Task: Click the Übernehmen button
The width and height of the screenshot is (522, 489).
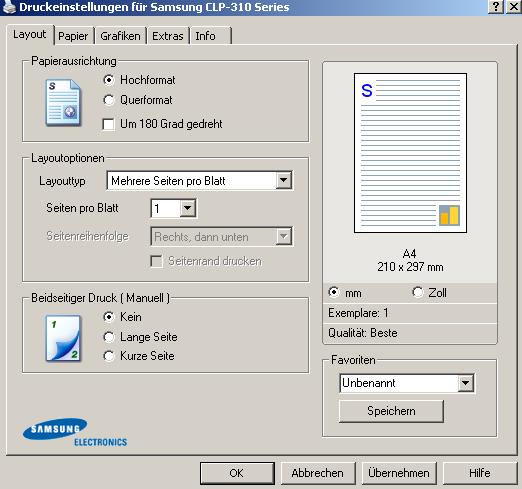Action: click(399, 473)
